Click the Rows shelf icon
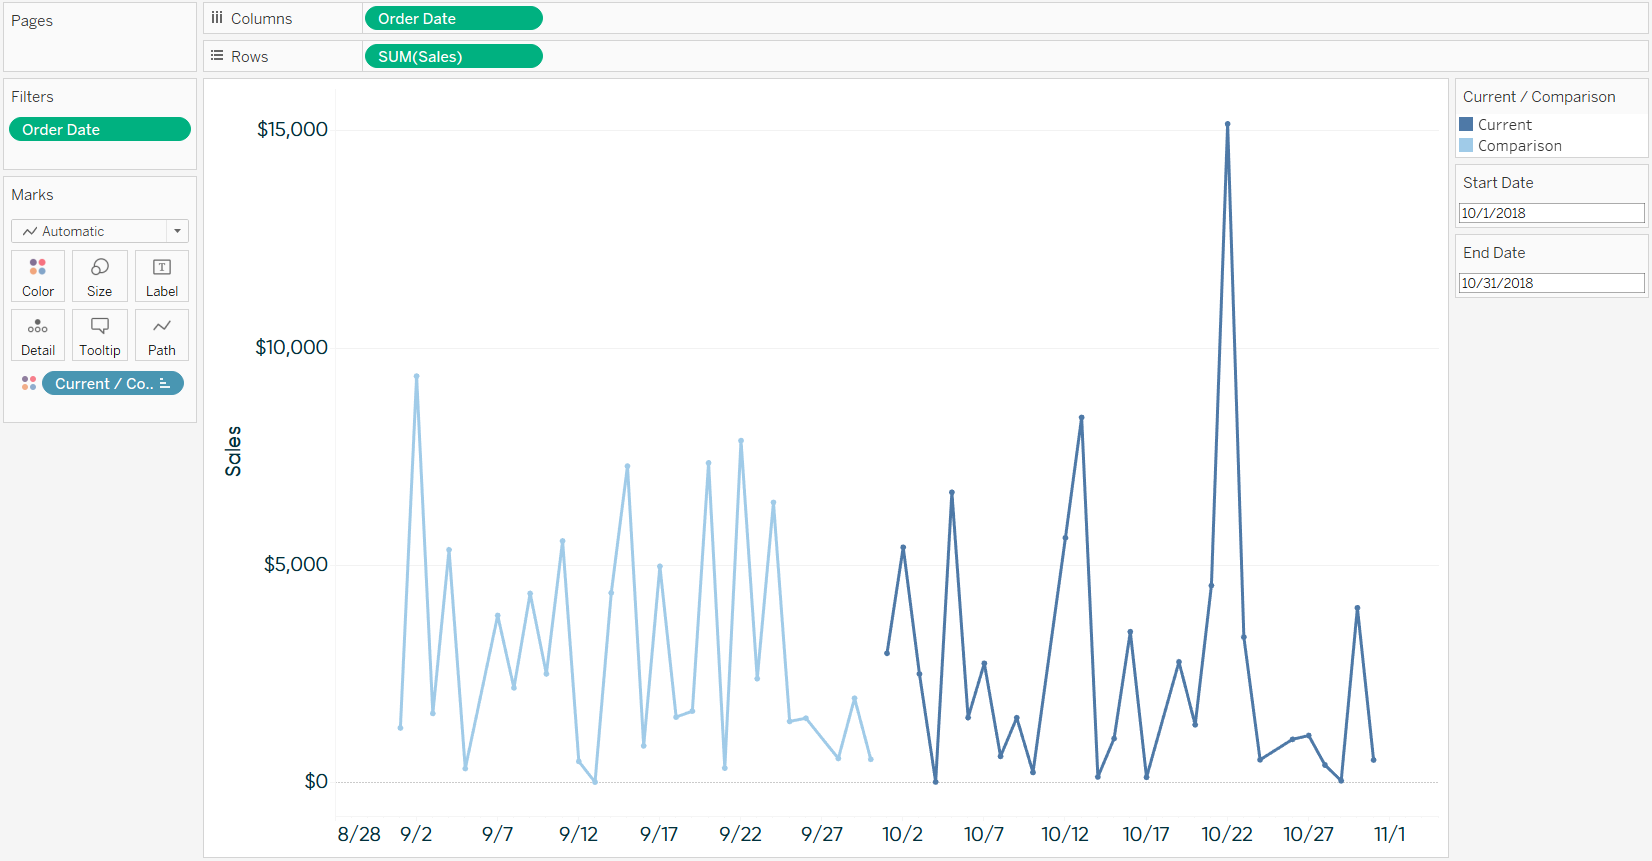The width and height of the screenshot is (1652, 861). pyautogui.click(x=217, y=56)
